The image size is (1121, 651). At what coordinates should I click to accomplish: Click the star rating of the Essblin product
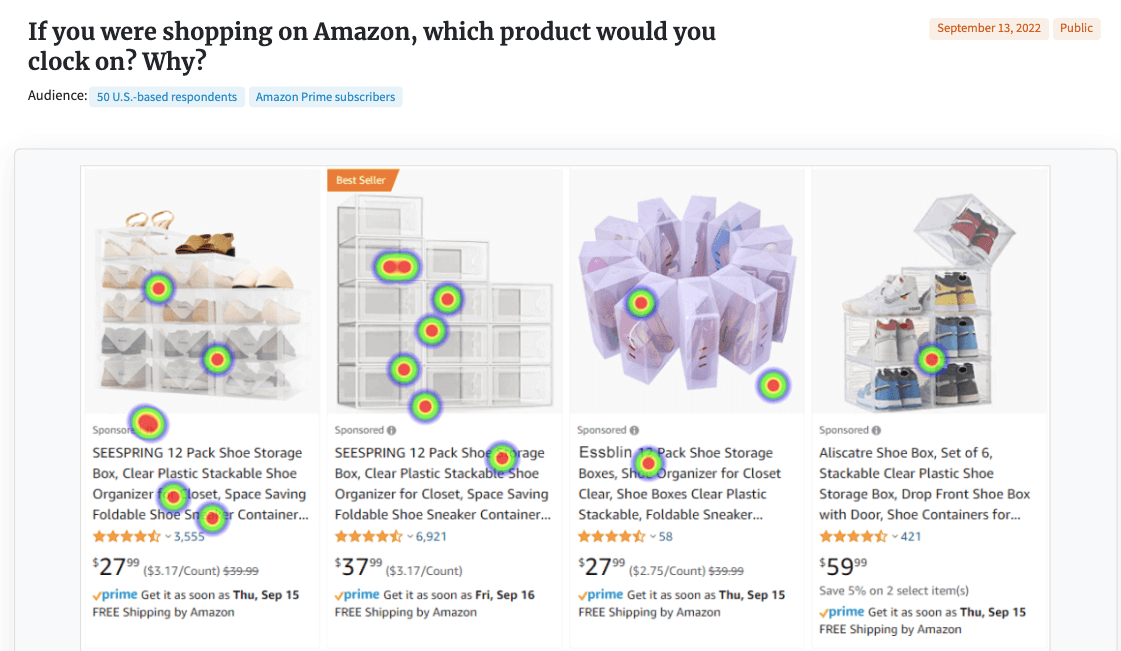(x=612, y=537)
